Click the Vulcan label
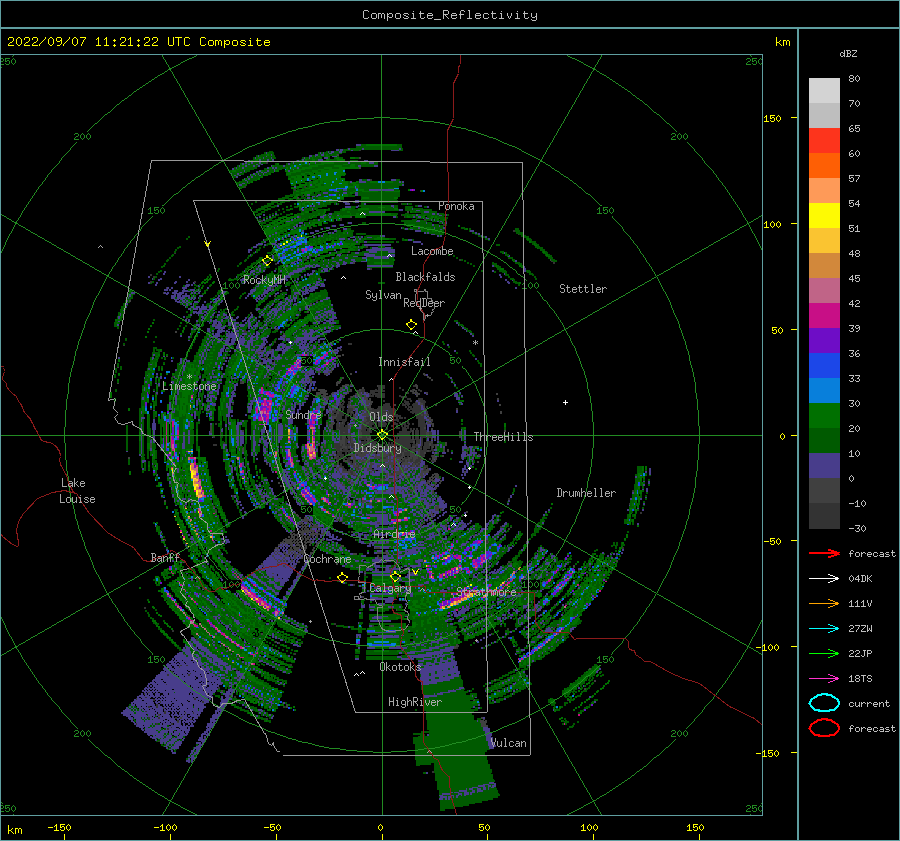Screen dimensions: 900x841 (509, 743)
